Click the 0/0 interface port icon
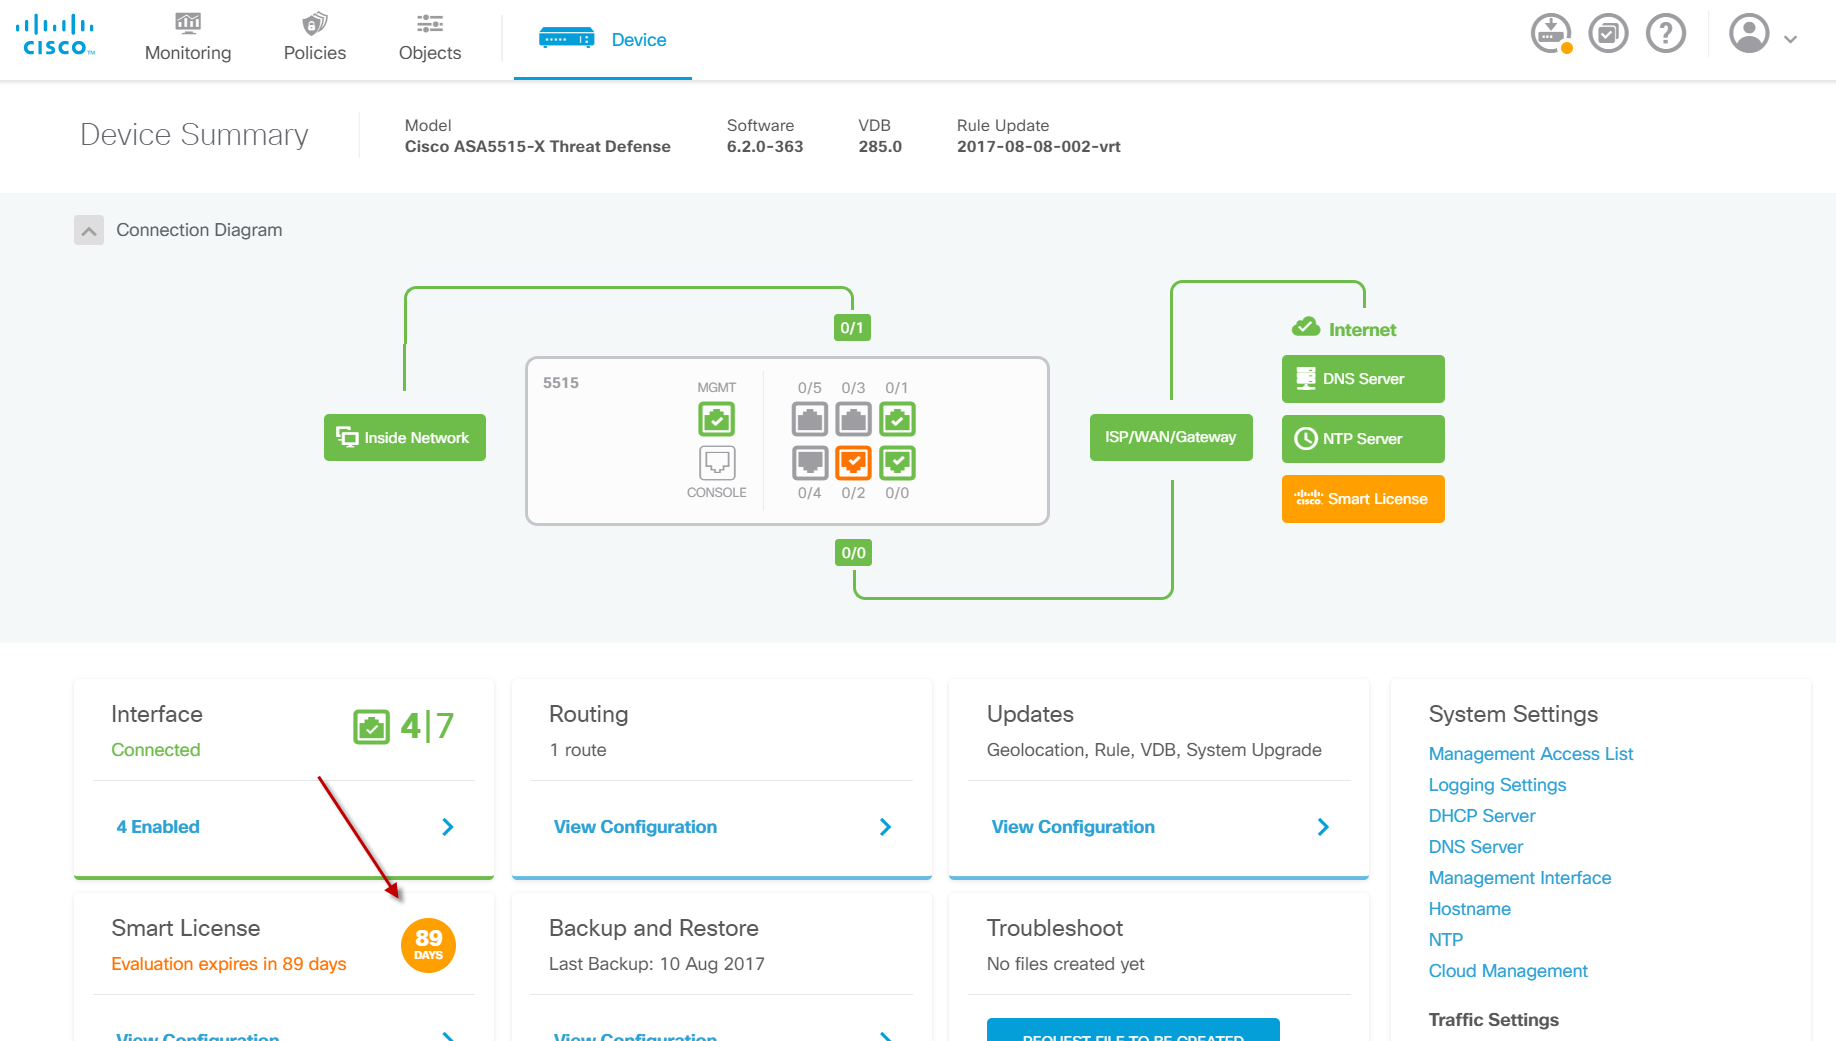 (897, 463)
